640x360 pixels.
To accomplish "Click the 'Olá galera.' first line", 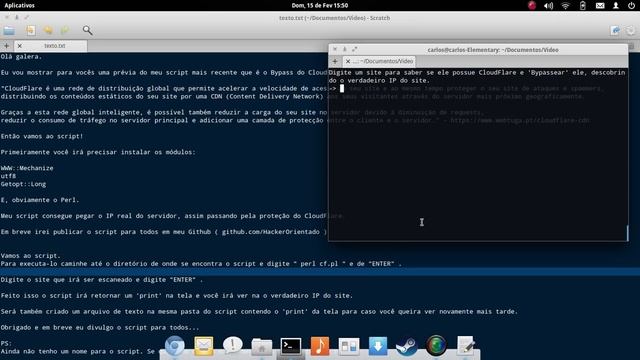I will [x=21, y=56].
